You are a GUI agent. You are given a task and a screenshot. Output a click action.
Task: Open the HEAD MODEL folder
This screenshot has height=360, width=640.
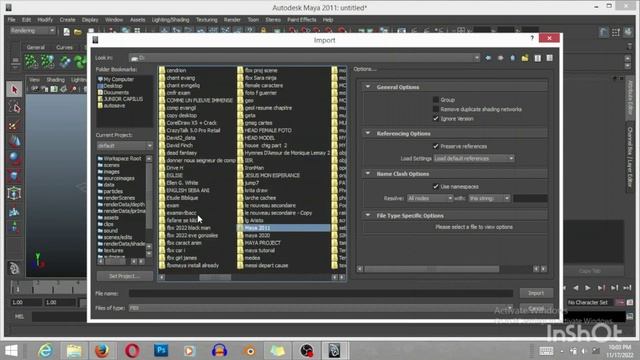pyautogui.click(x=260, y=138)
